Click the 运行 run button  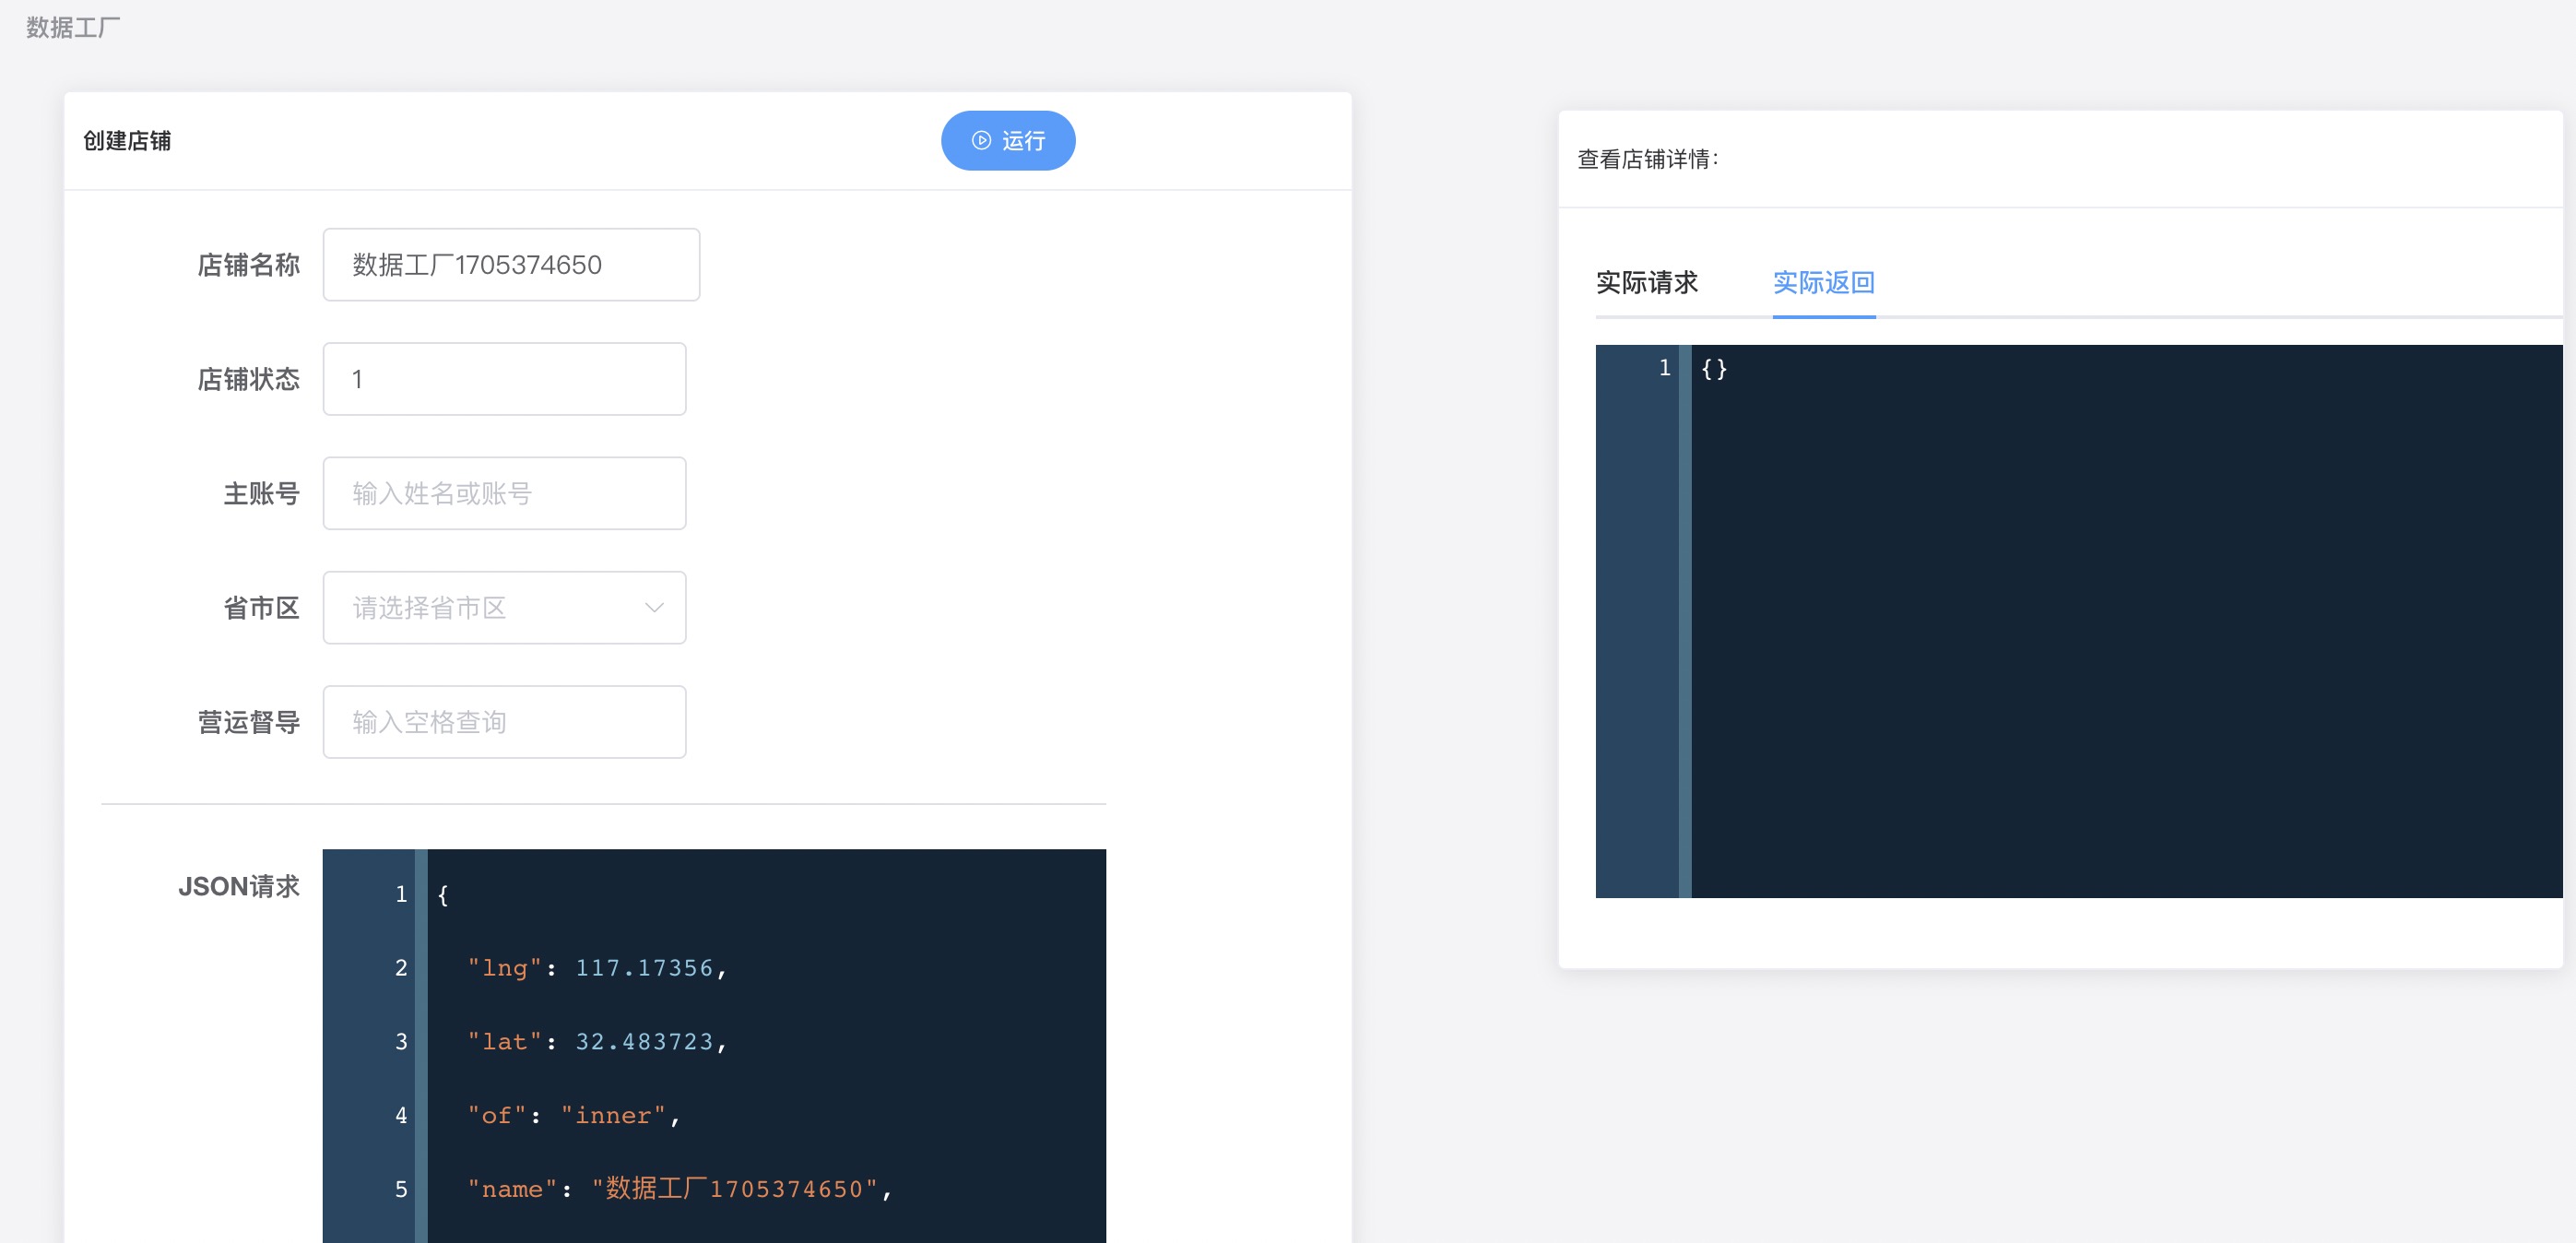coord(1007,140)
